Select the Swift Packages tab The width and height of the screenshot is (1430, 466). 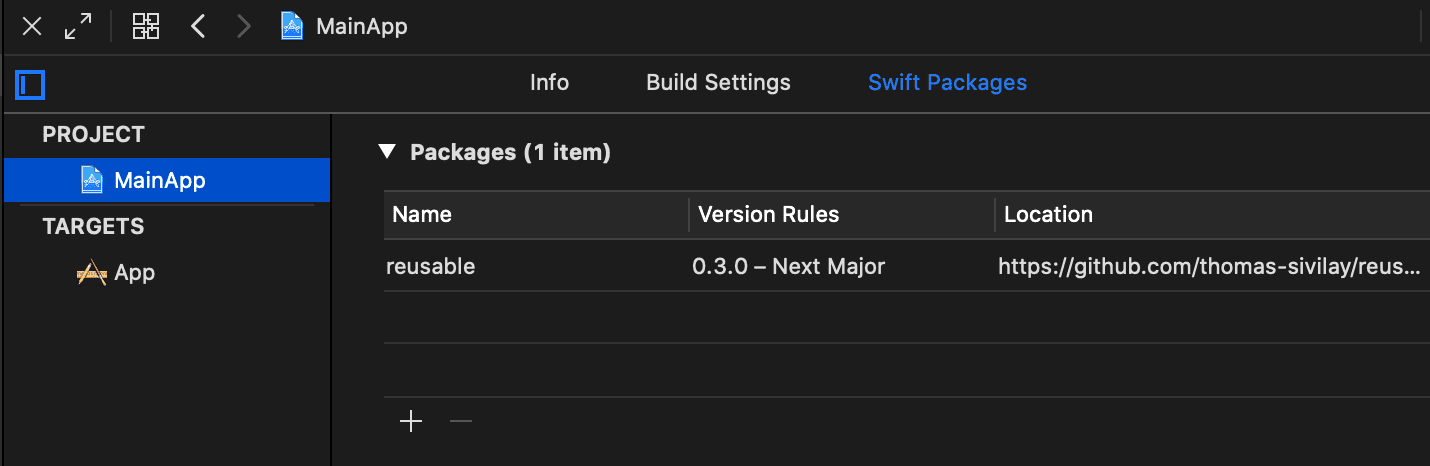(947, 83)
